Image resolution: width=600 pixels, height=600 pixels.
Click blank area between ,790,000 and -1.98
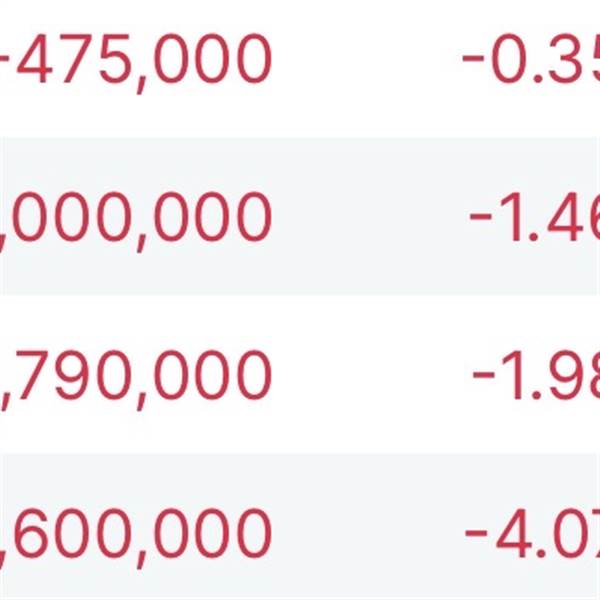coord(370,375)
